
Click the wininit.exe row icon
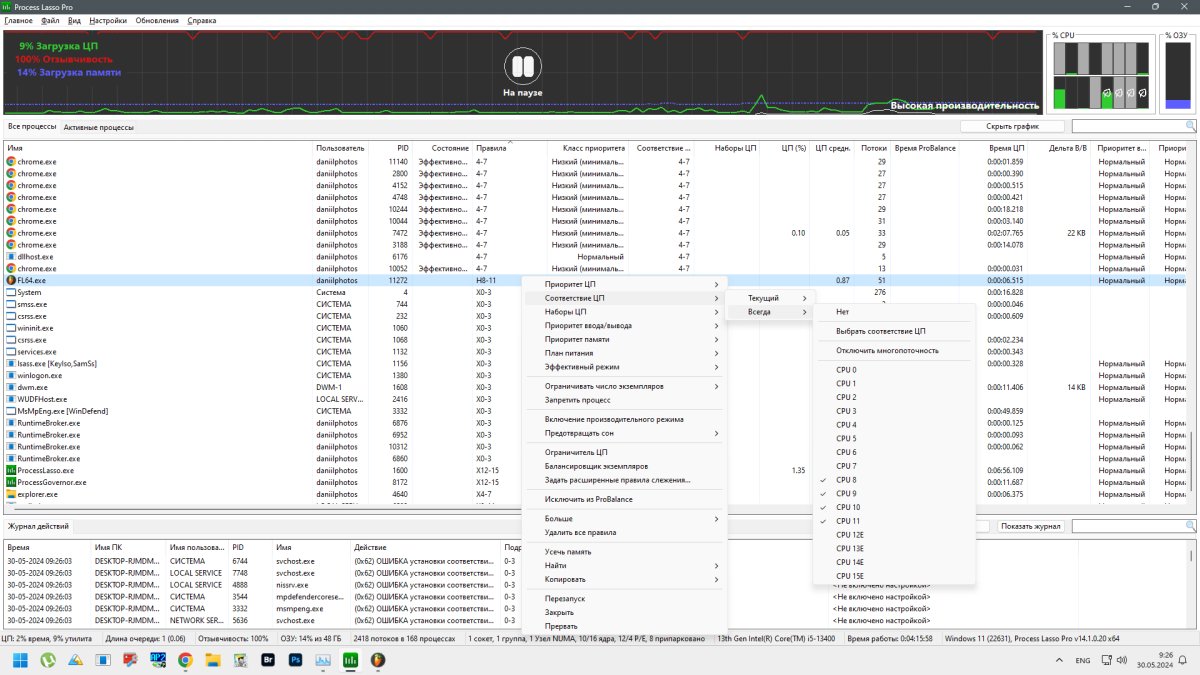(x=11, y=328)
